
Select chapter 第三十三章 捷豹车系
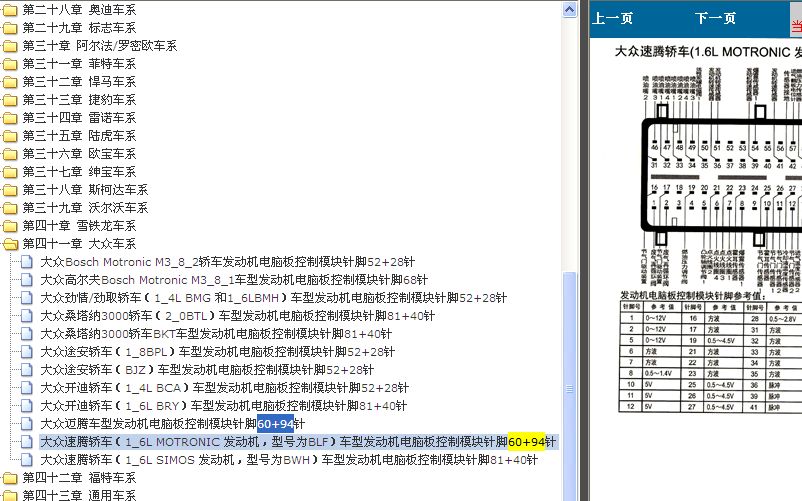tap(79, 100)
